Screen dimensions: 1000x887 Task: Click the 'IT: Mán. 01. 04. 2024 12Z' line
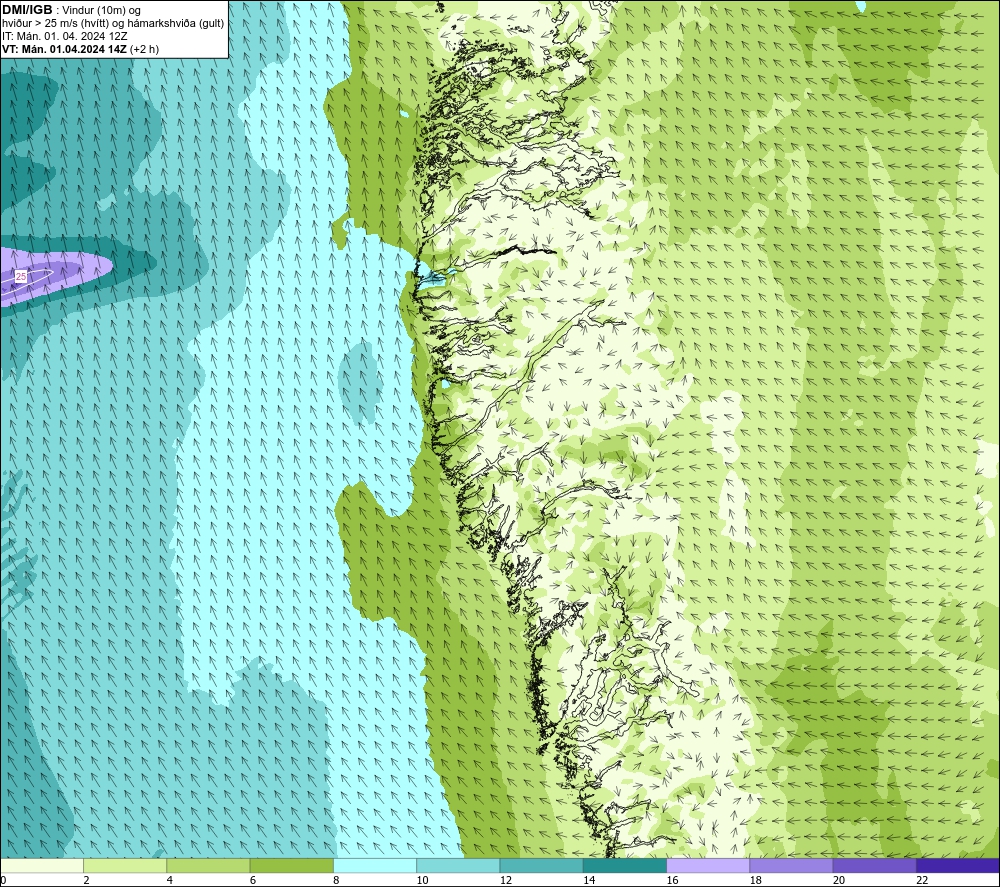pyautogui.click(x=64, y=36)
